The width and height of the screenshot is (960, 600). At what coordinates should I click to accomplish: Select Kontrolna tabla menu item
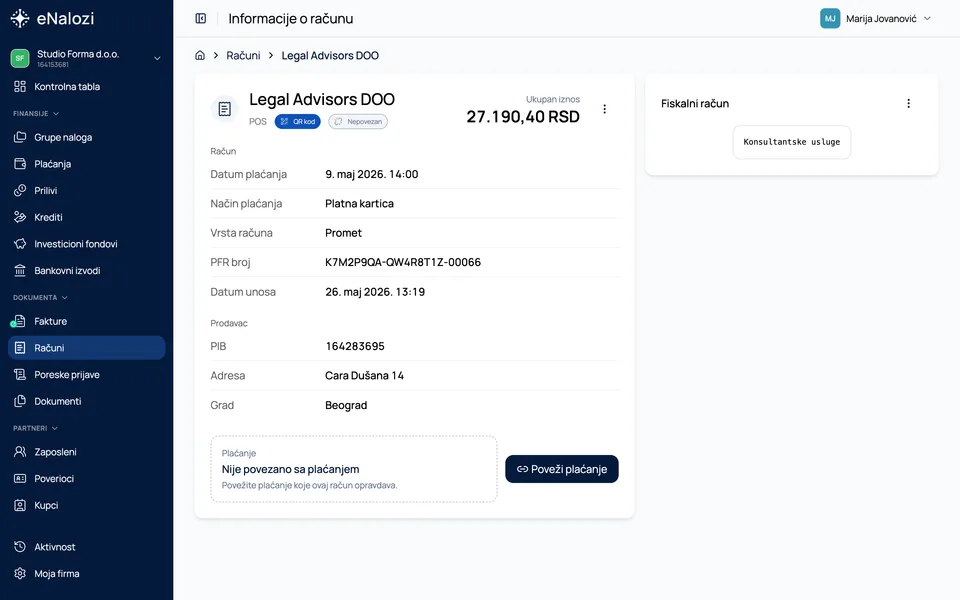coord(86,86)
